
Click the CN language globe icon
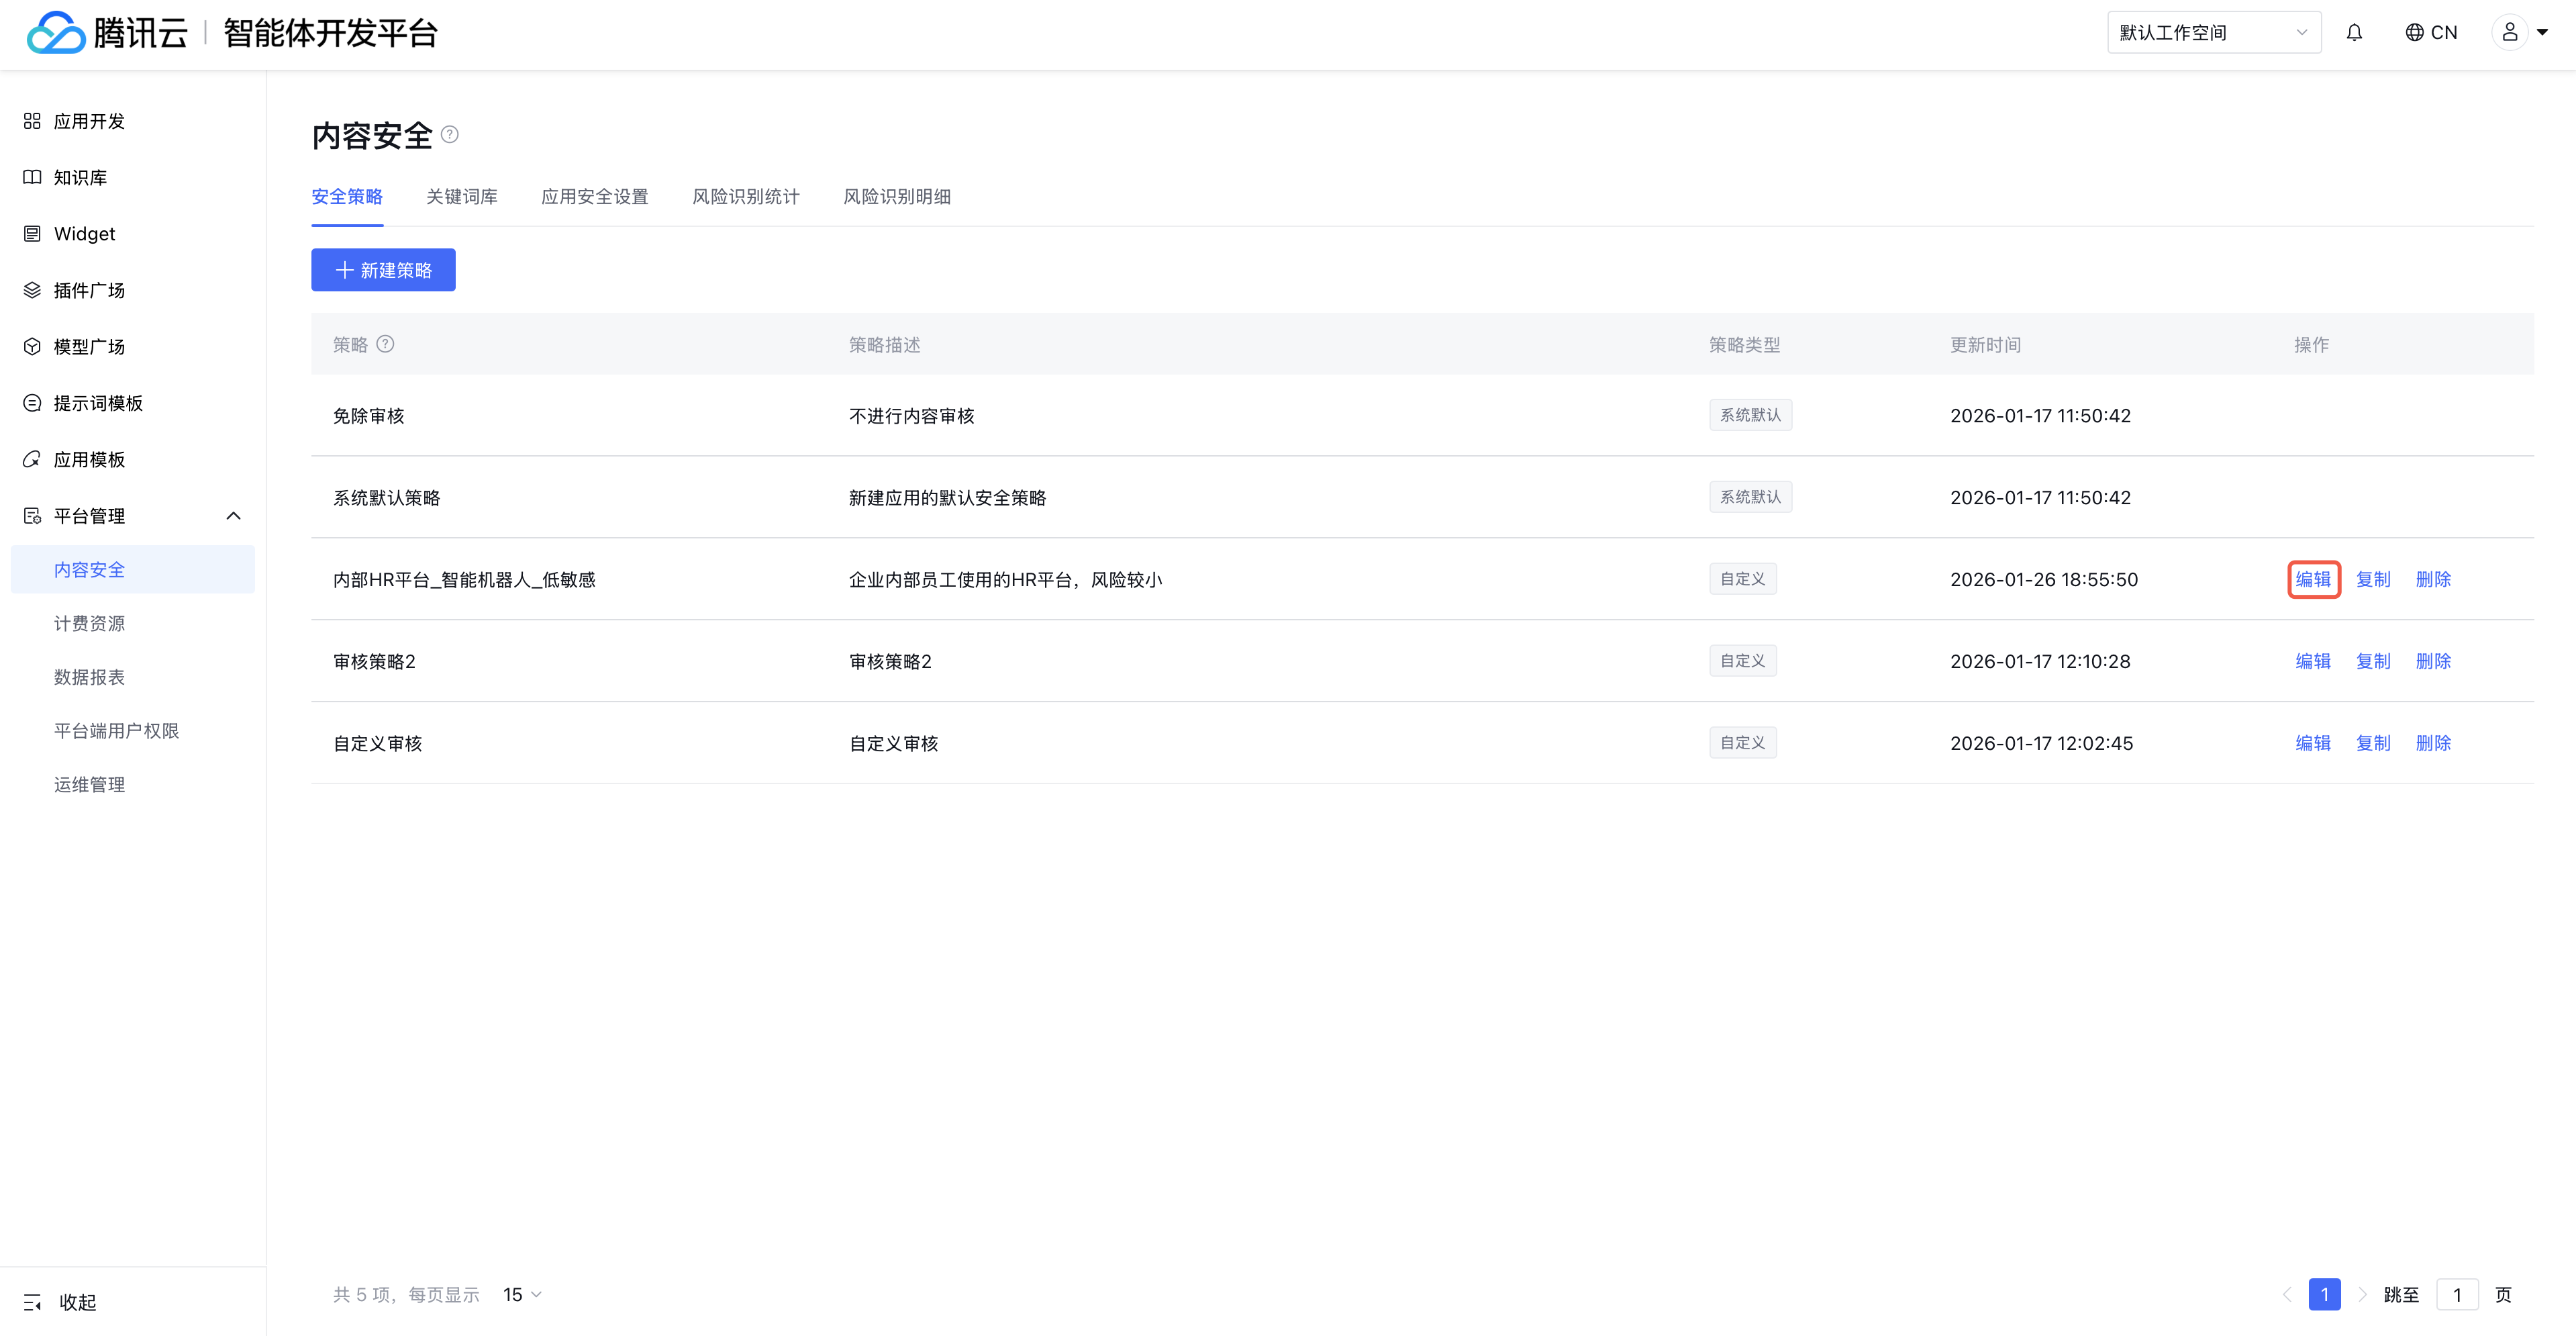(x=2414, y=33)
